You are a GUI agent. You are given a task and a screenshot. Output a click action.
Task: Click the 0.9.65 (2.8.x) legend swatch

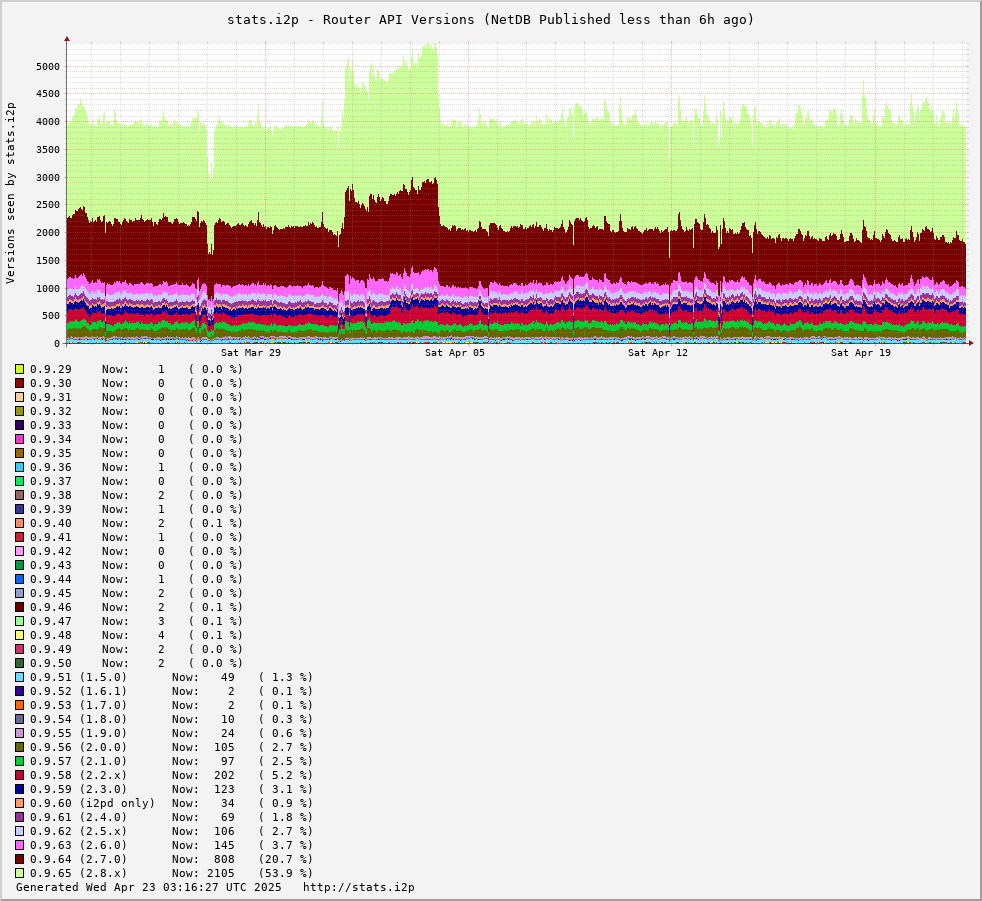[19, 873]
